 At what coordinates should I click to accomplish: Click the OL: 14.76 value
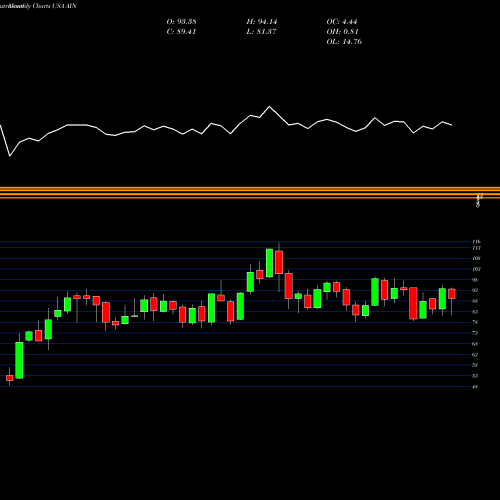click(344, 42)
